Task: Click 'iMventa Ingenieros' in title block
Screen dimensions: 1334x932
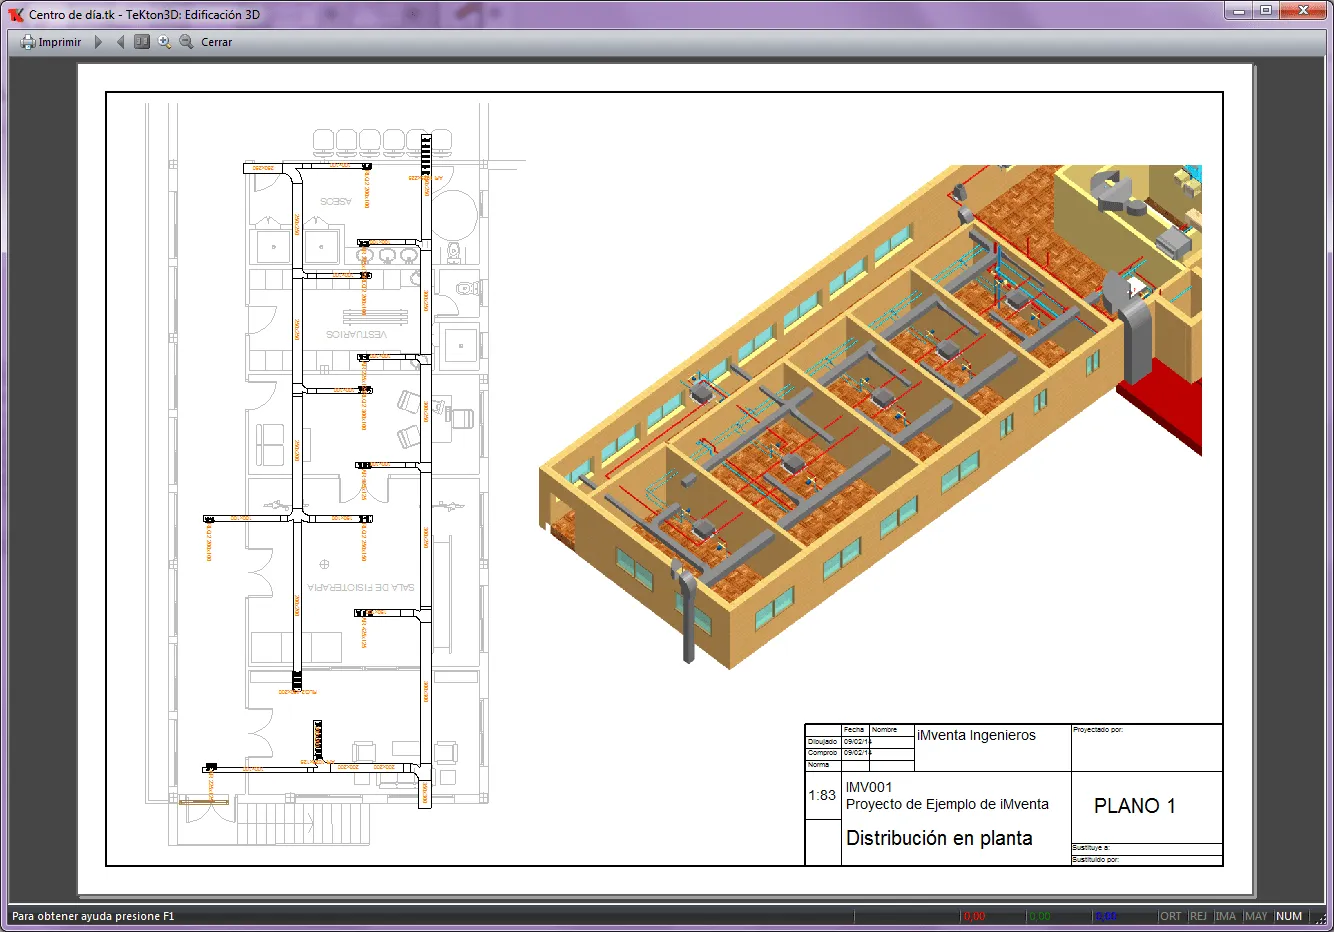Action: coord(976,735)
